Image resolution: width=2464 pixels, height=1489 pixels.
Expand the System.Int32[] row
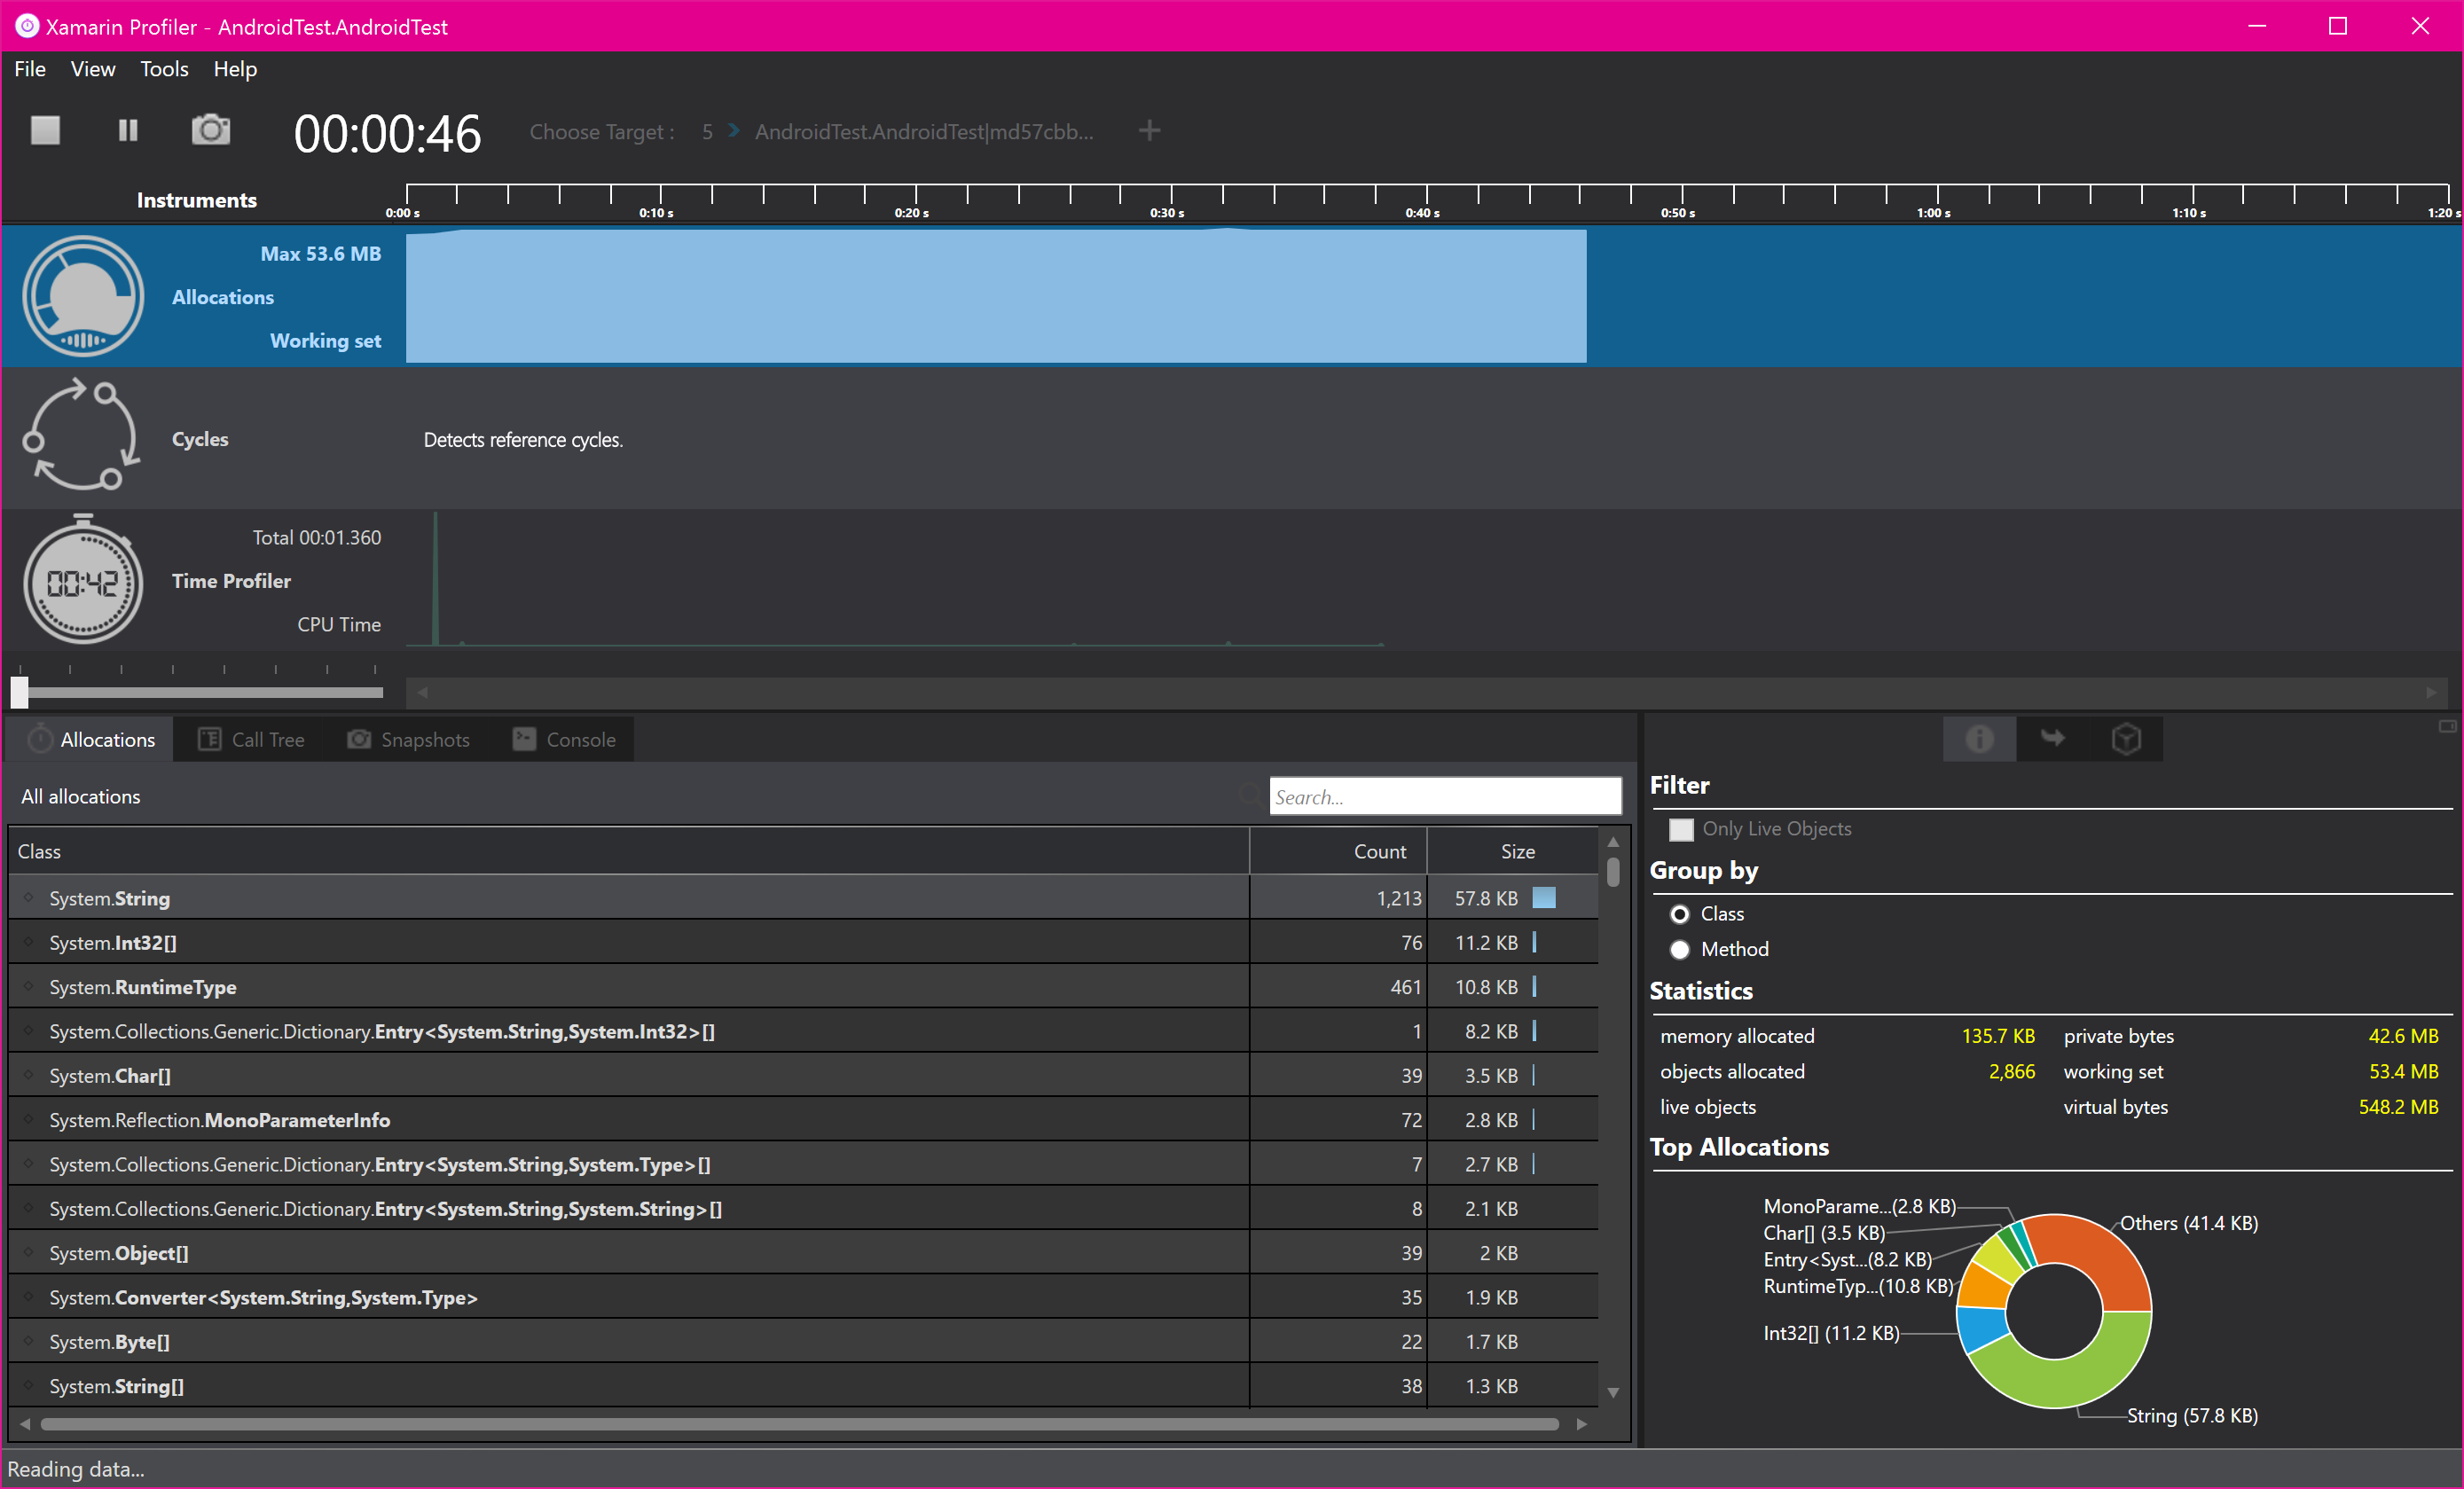click(x=29, y=942)
